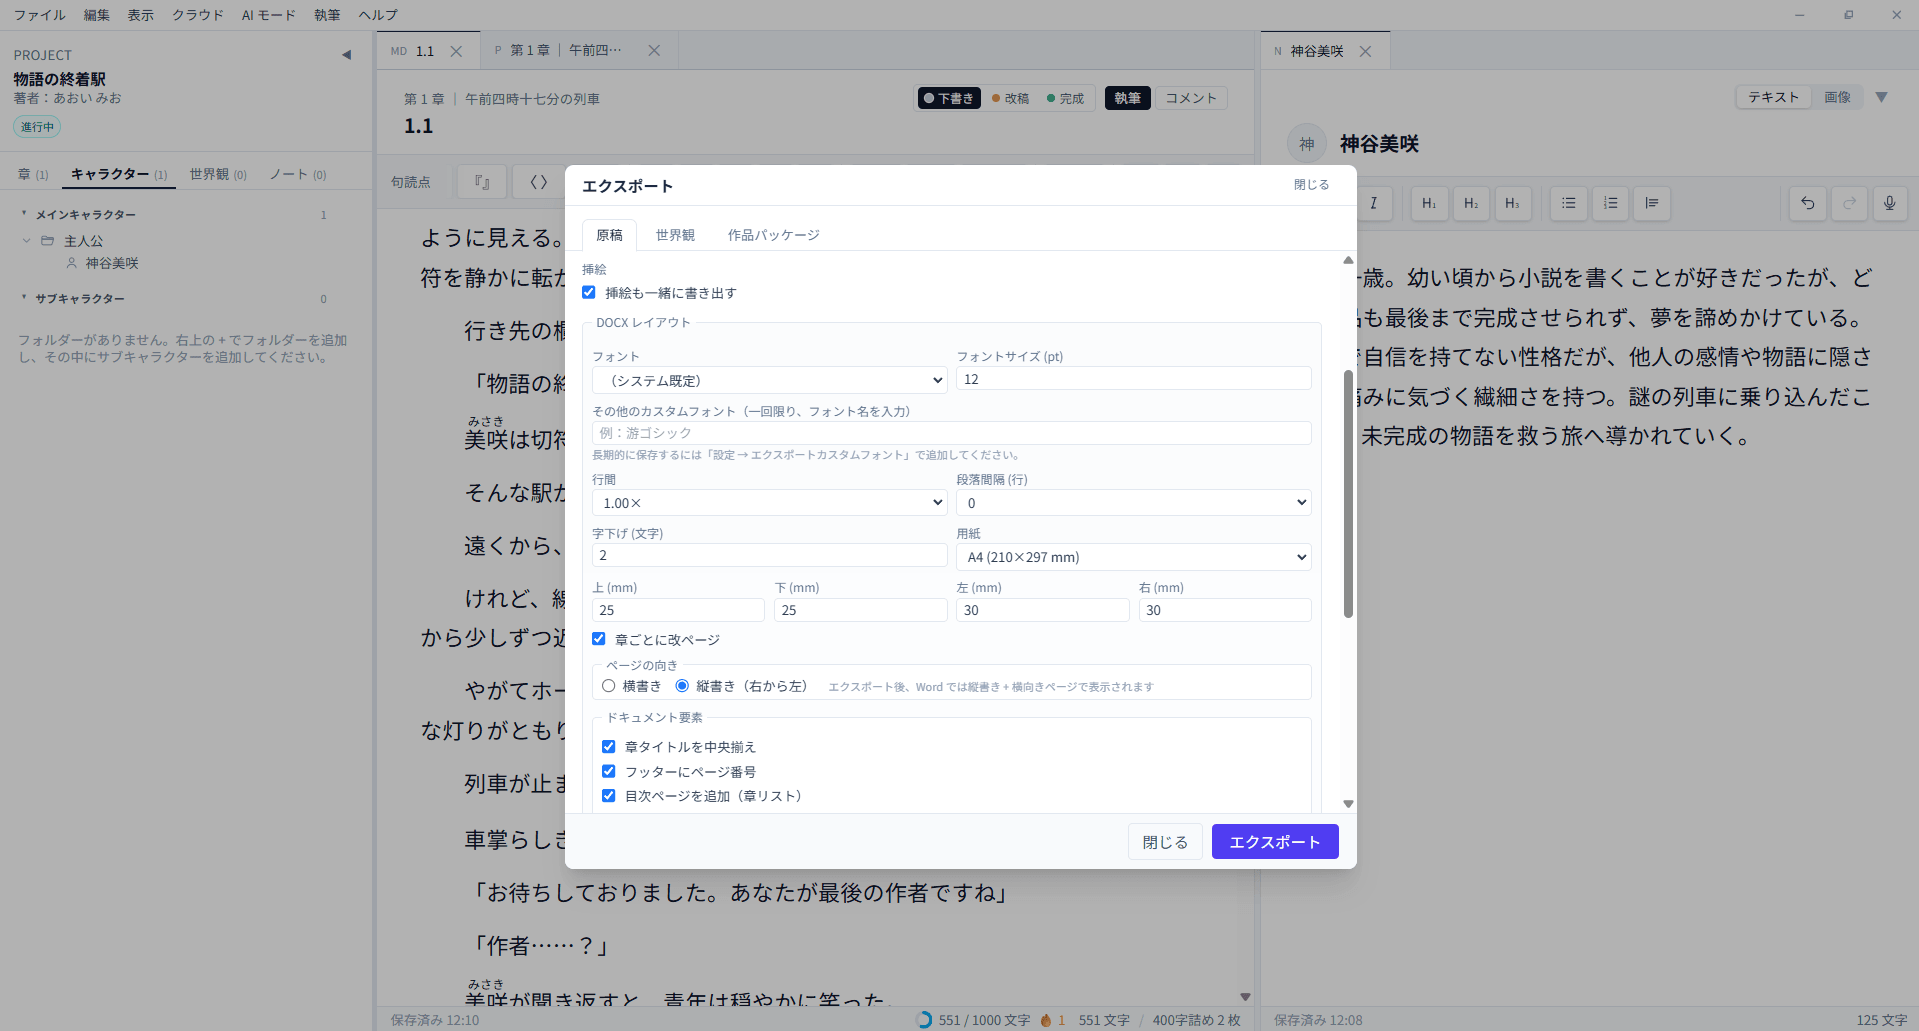1919x1031 pixels.
Task: Apply the H1 heading style
Action: click(1429, 203)
